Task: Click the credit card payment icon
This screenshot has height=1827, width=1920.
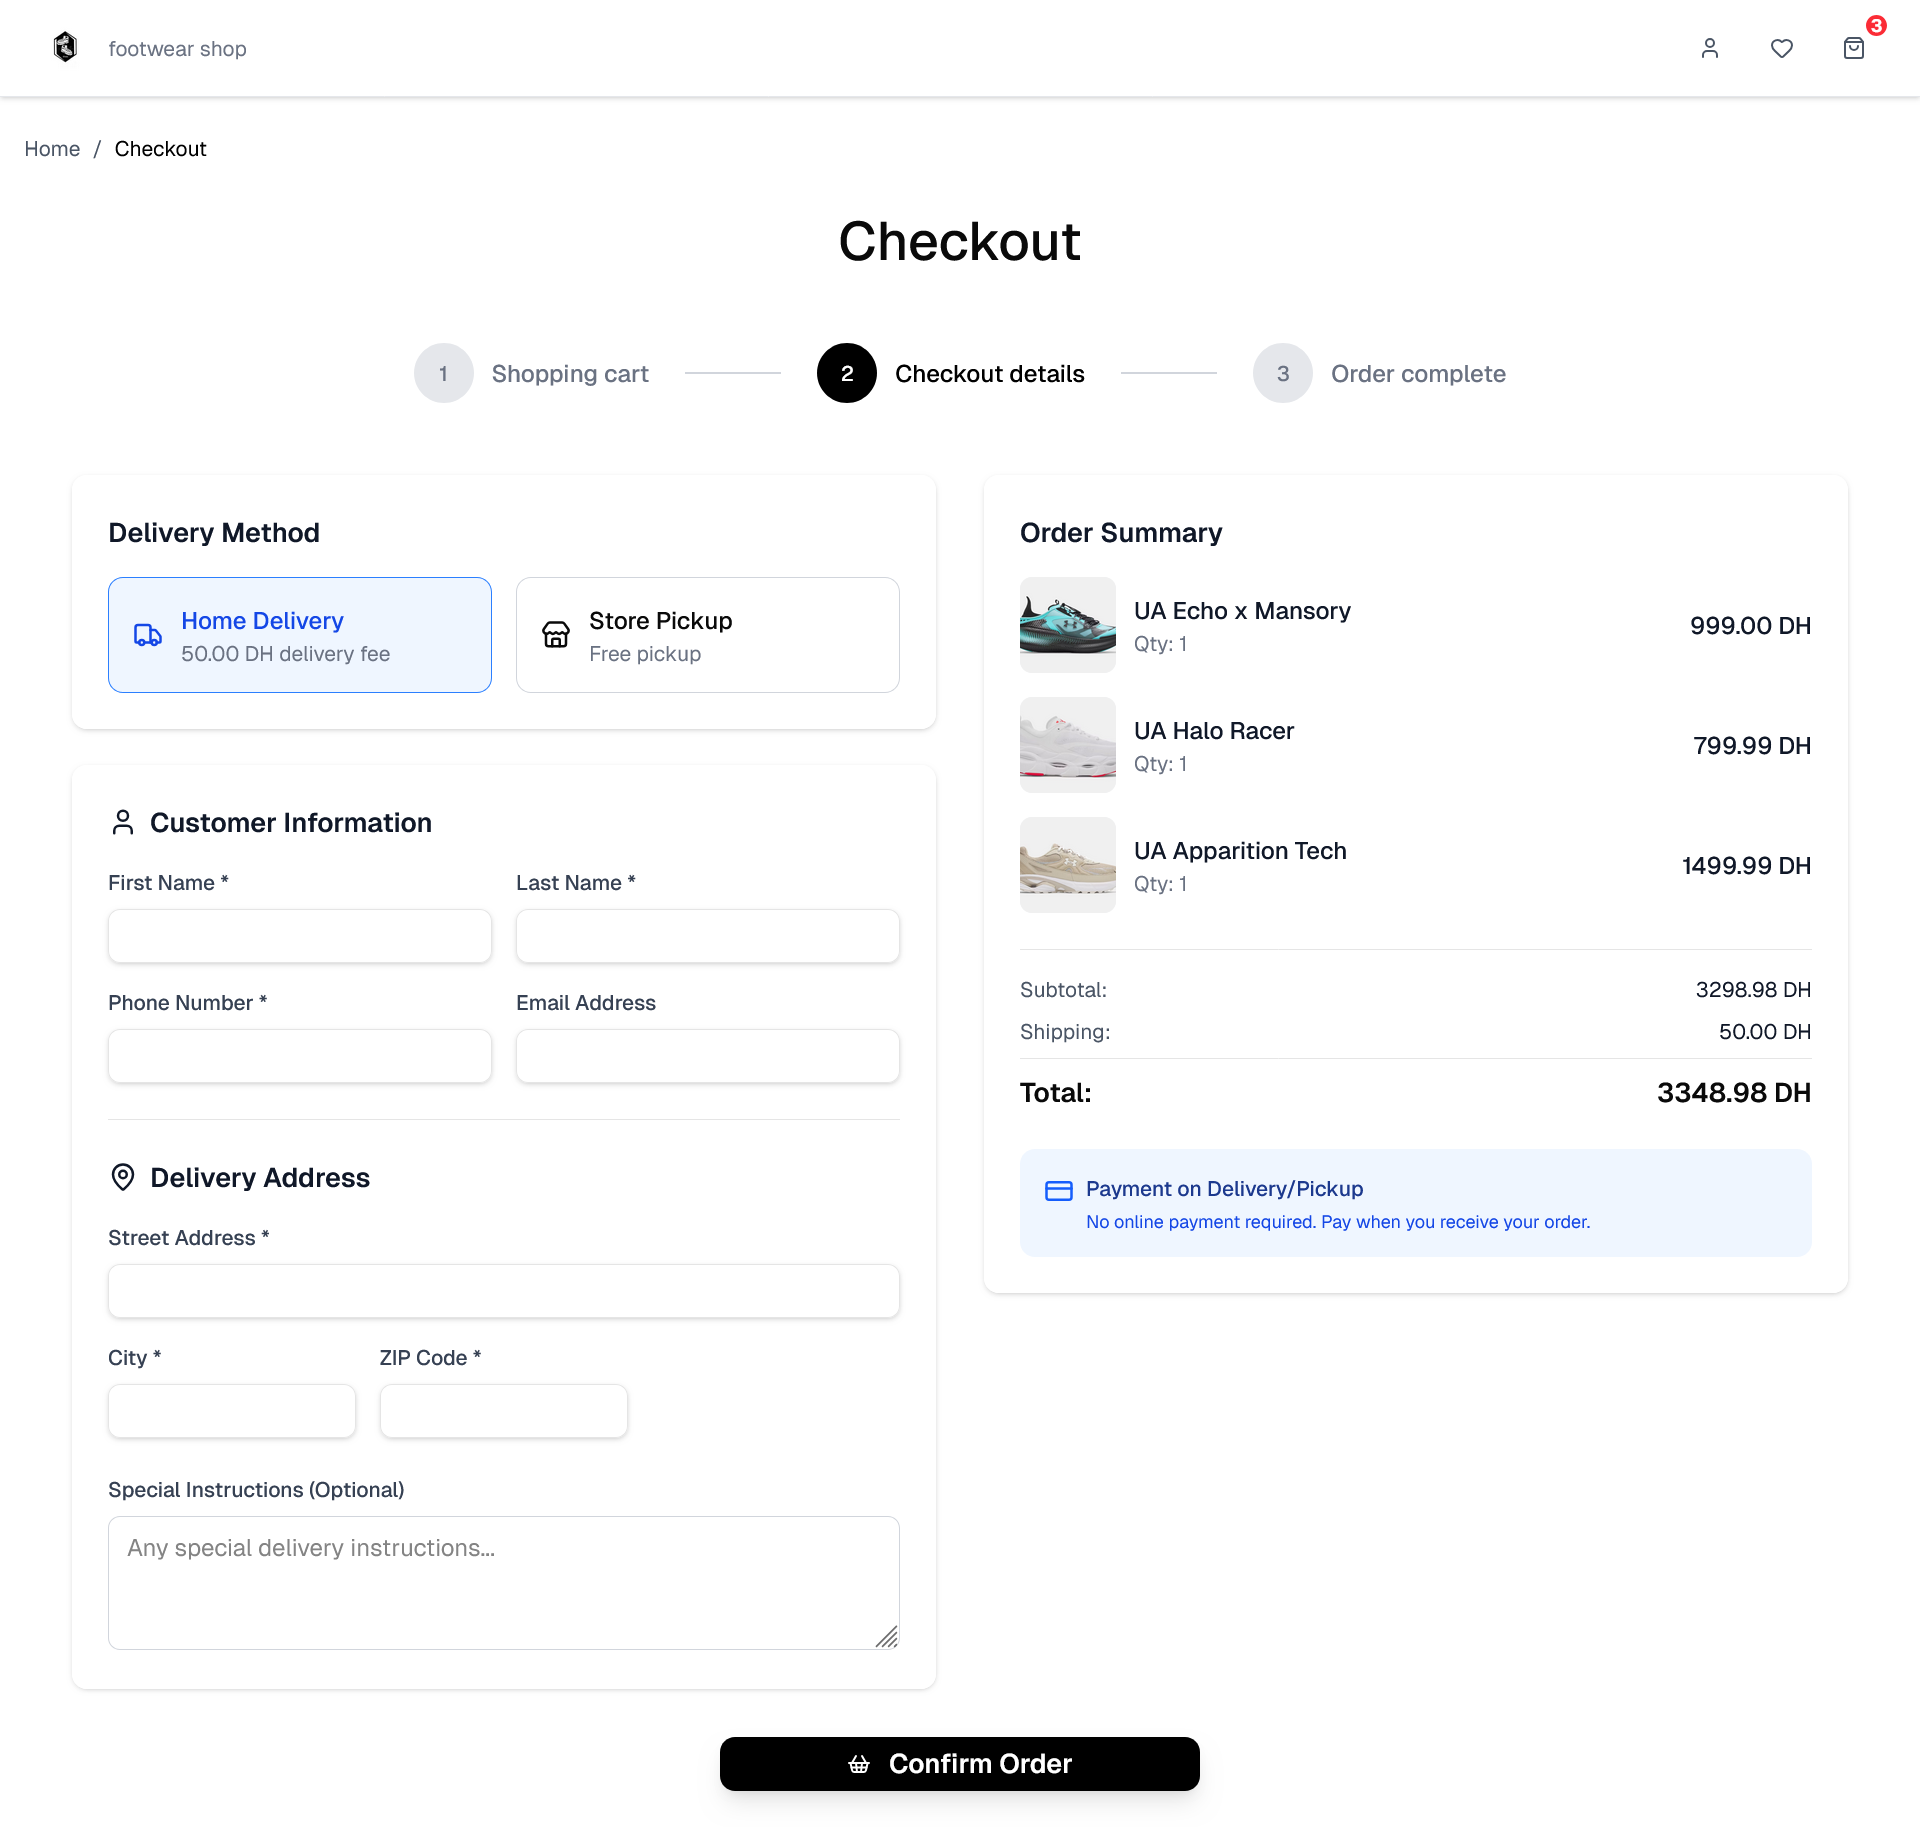Action: (x=1058, y=1190)
